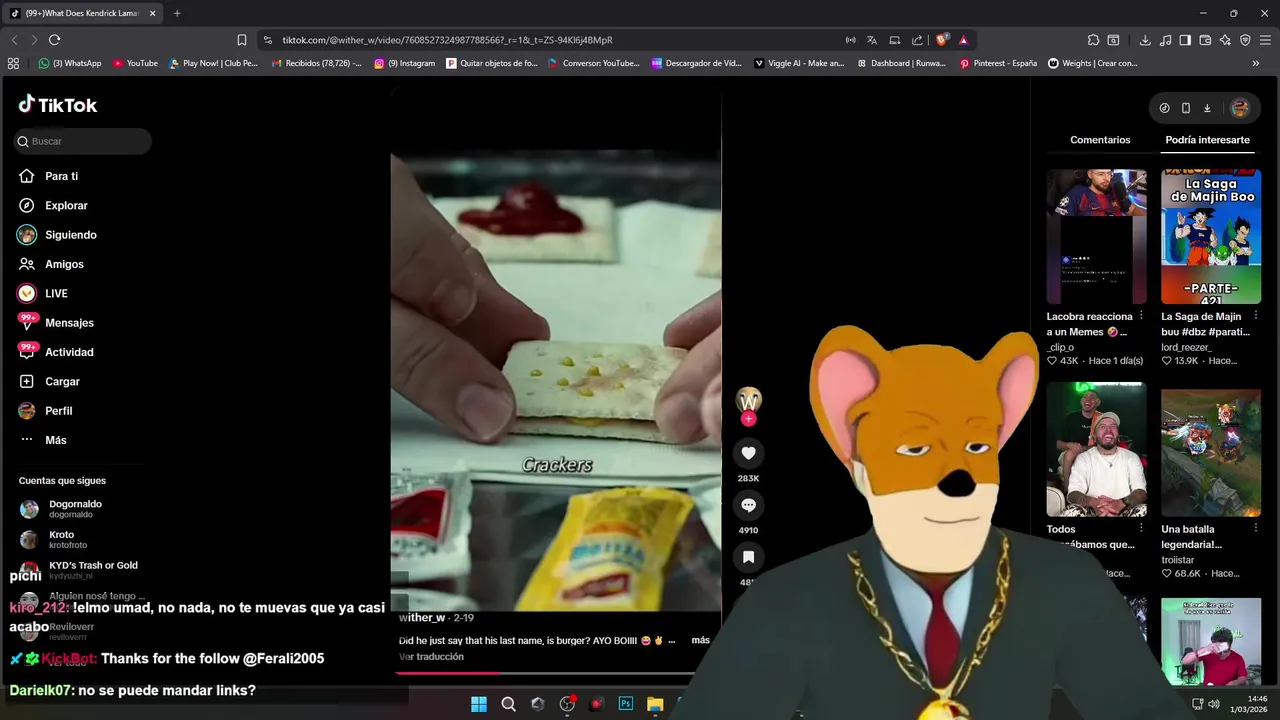The height and width of the screenshot is (720, 1280).
Task: Open the lord_reezer_ author link
Action: click(1186, 347)
